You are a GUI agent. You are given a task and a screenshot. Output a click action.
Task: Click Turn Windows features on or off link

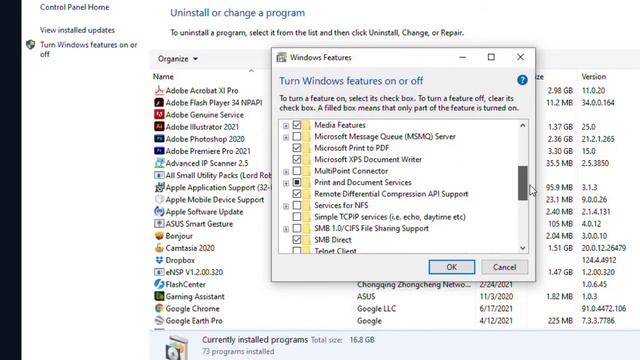(89, 49)
